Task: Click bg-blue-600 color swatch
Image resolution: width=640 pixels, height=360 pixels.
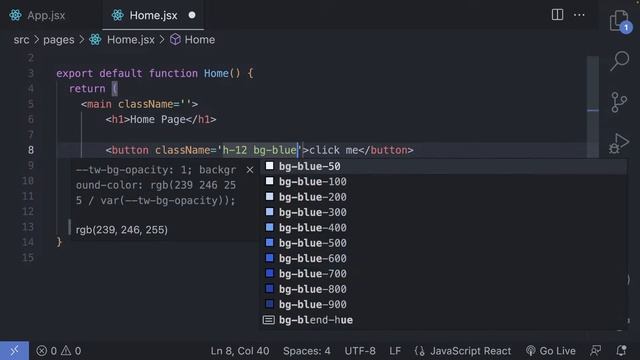Action: pyautogui.click(x=269, y=258)
